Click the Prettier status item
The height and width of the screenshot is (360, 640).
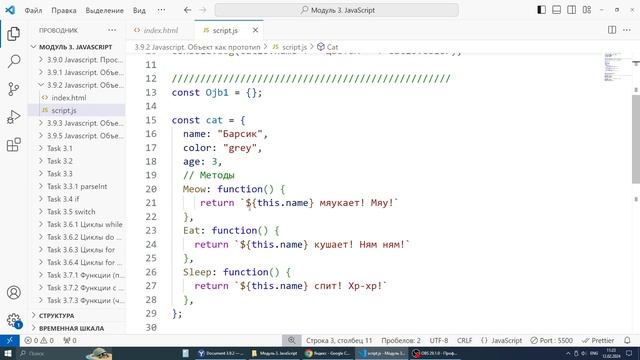598,340
